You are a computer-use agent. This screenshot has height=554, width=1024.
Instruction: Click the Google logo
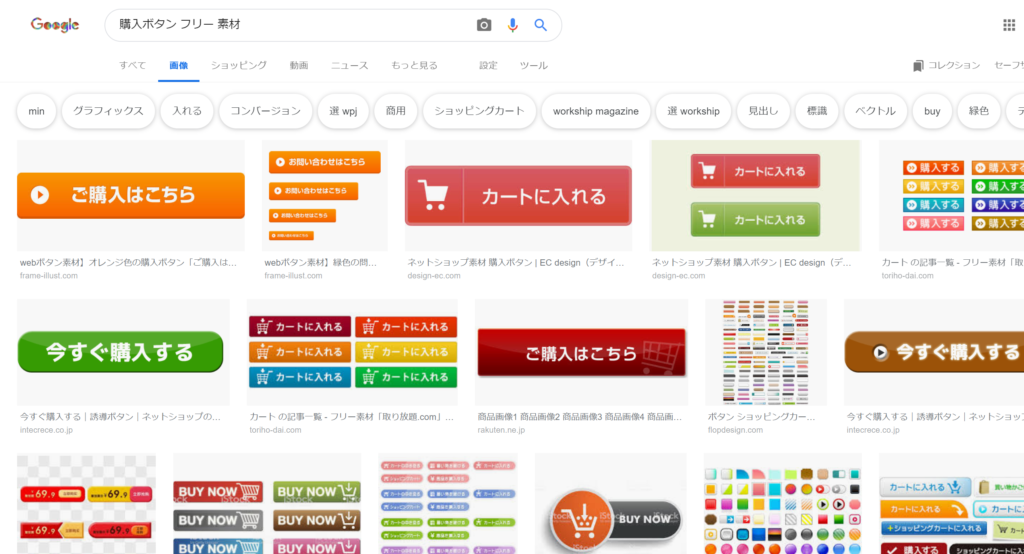(55, 25)
